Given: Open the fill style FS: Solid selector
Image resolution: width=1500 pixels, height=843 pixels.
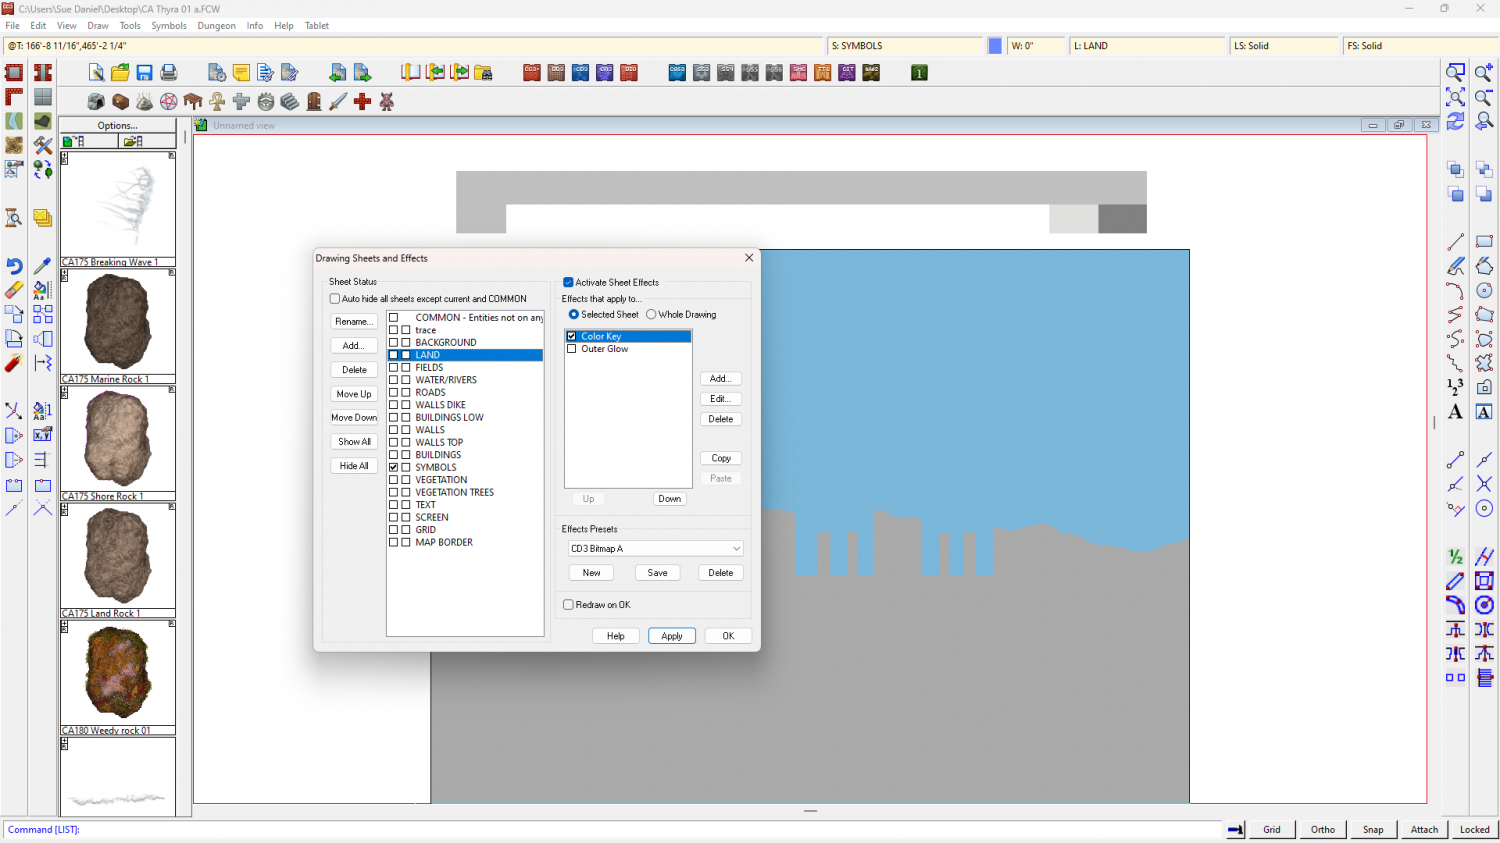Looking at the screenshot, I should pos(1420,46).
